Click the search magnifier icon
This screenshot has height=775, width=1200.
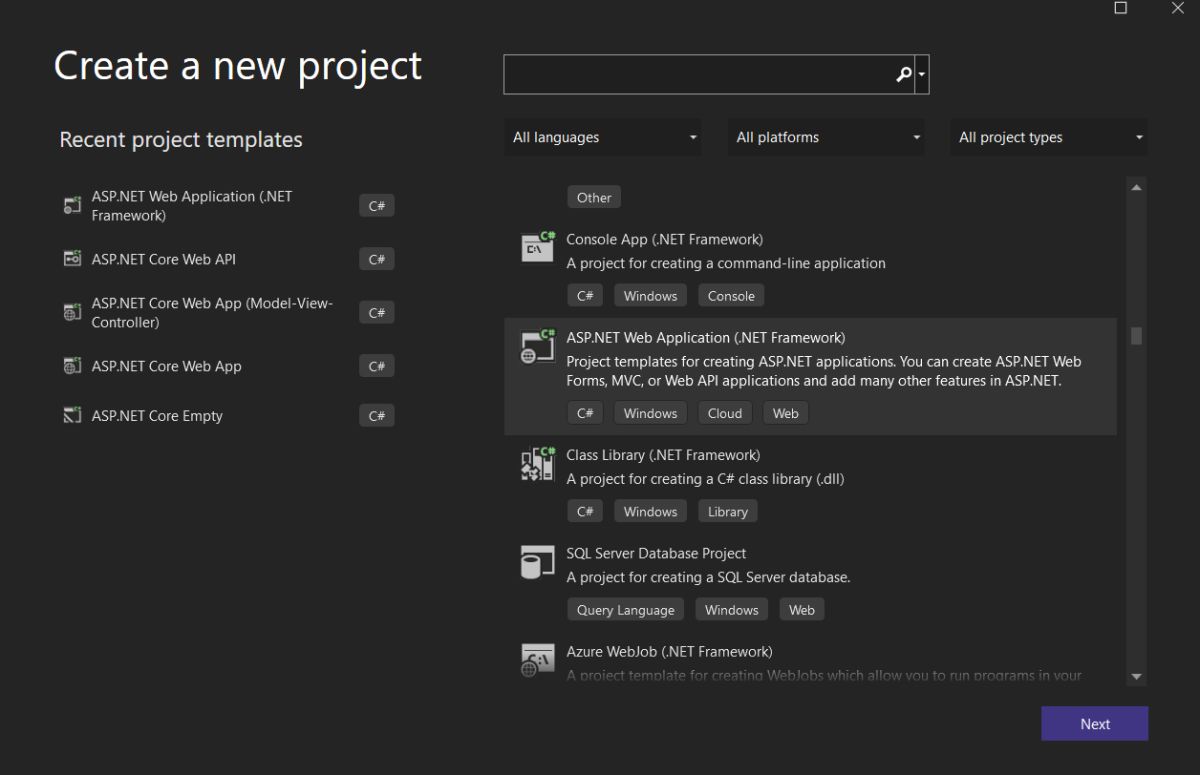903,74
